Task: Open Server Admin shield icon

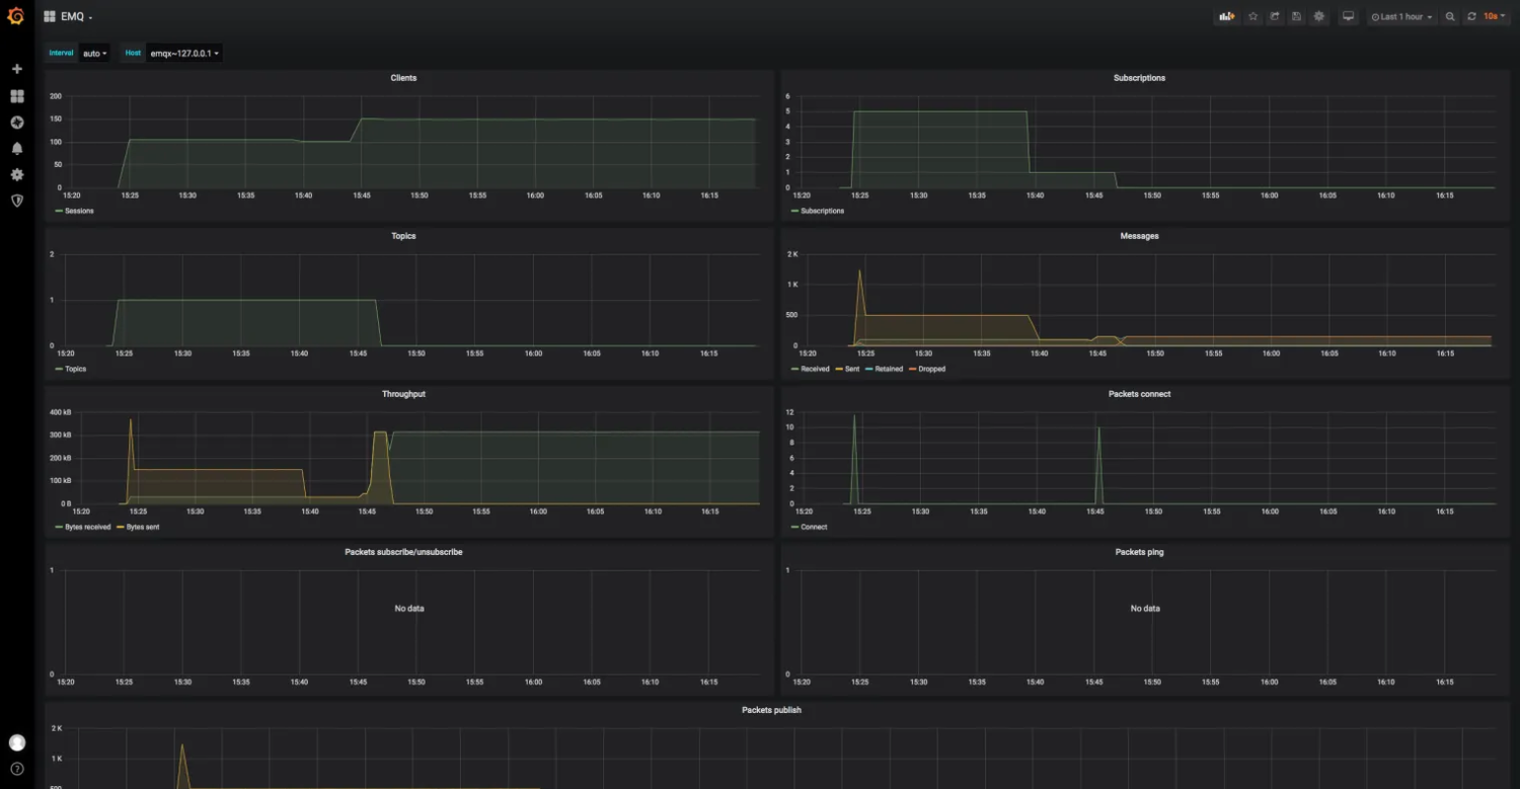Action: point(16,200)
